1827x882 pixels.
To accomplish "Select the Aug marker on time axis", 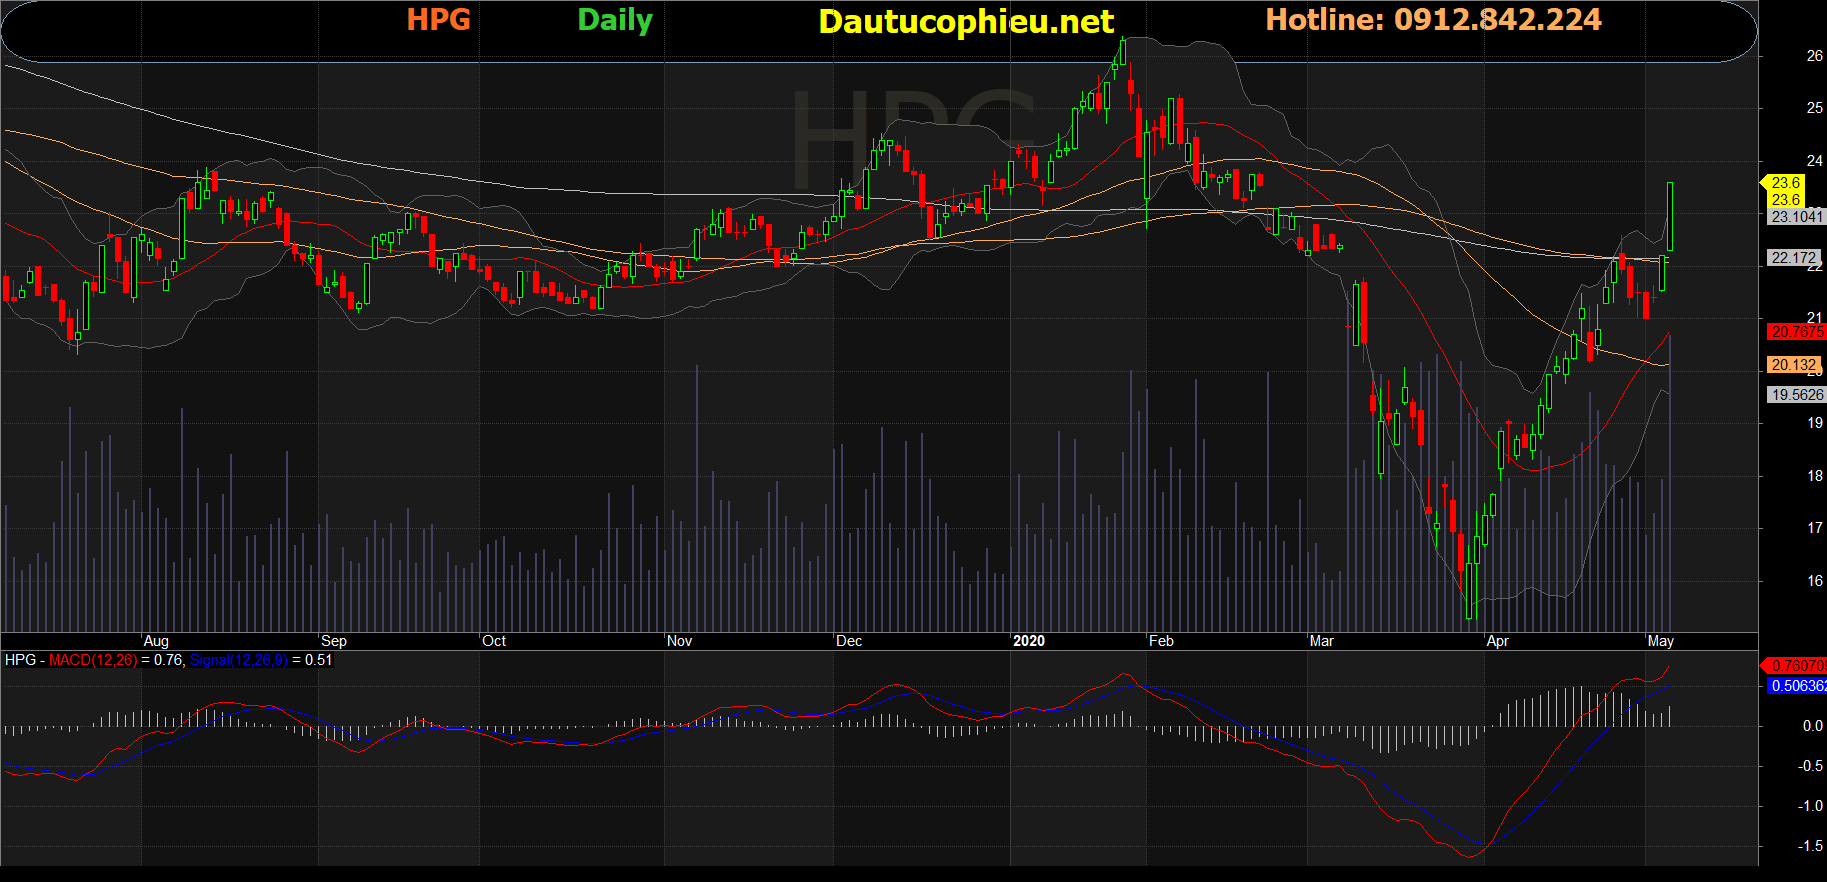I will [156, 641].
